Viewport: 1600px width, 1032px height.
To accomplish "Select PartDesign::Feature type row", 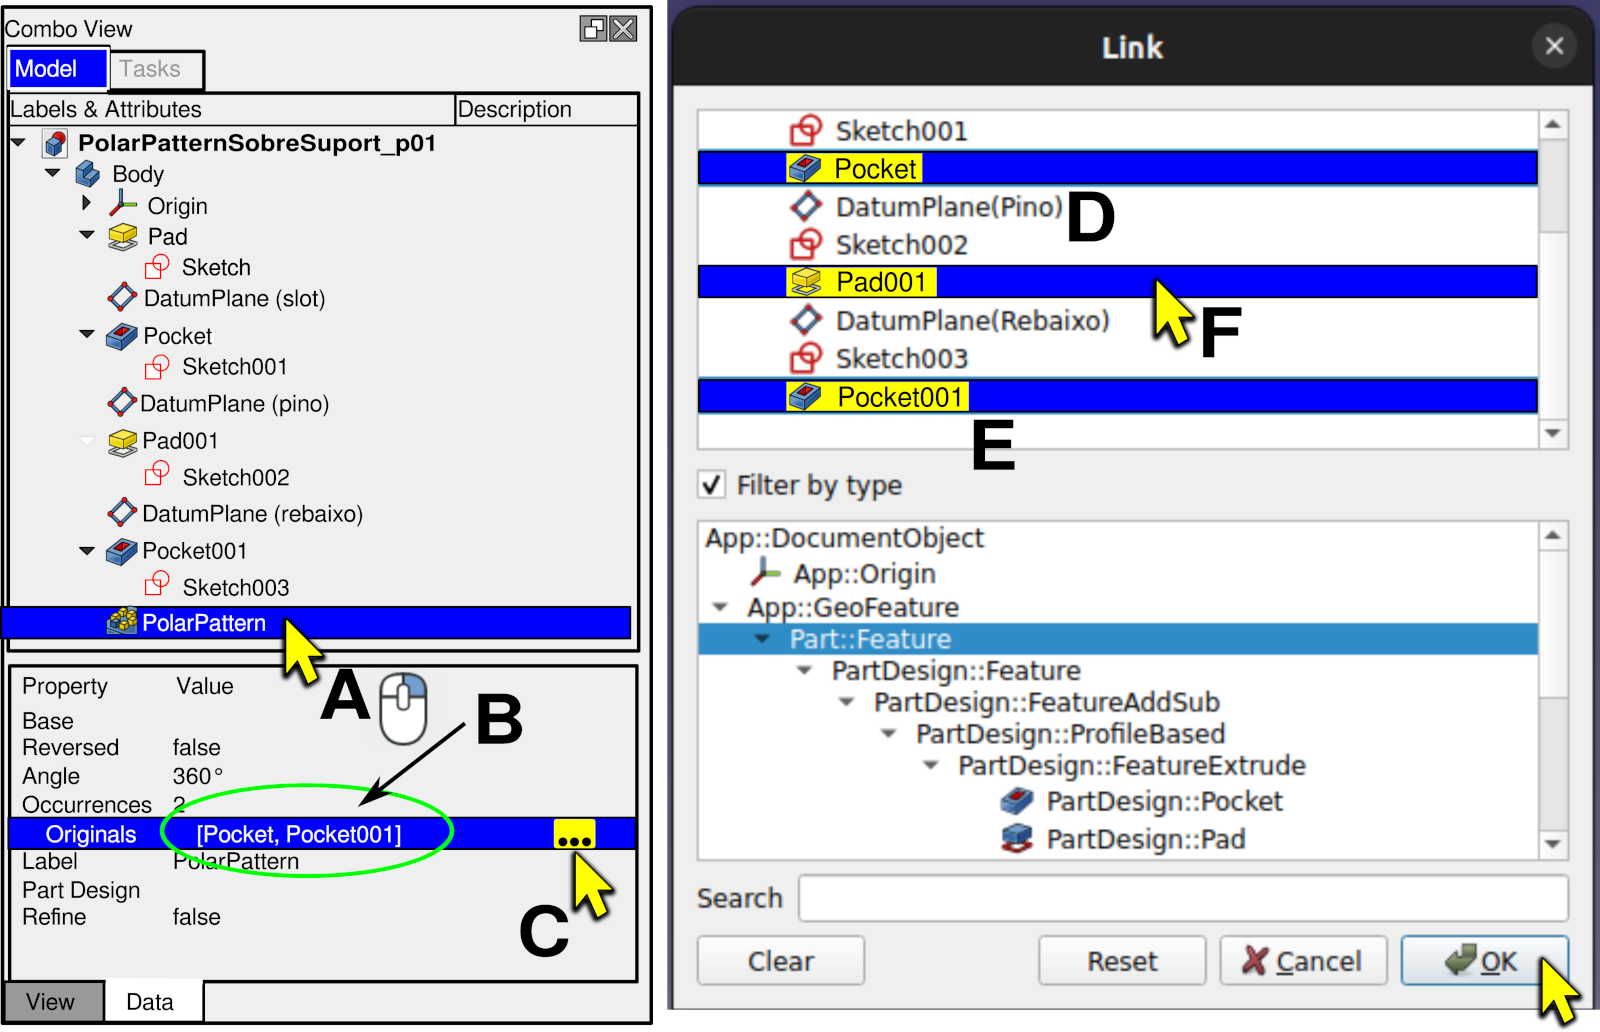I will click(x=956, y=670).
